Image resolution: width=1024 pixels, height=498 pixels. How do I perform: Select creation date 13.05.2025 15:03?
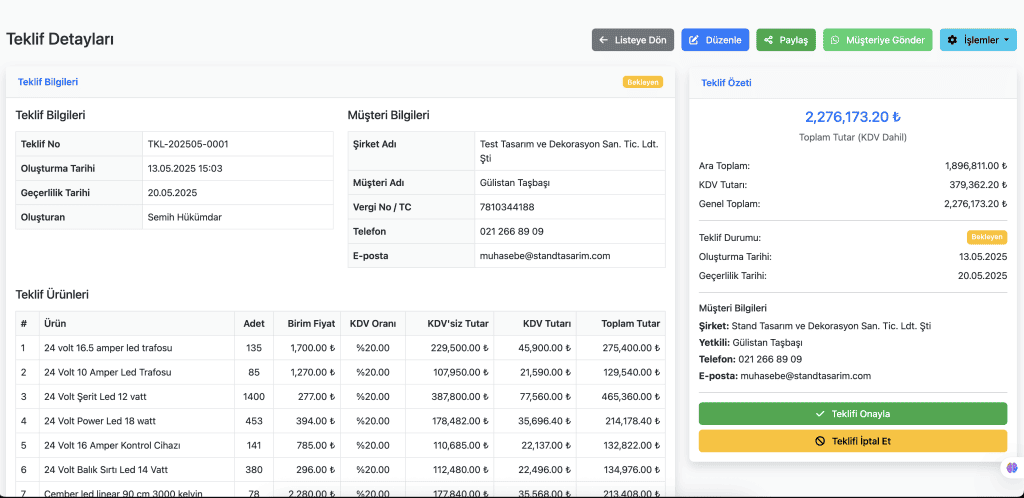[185, 168]
